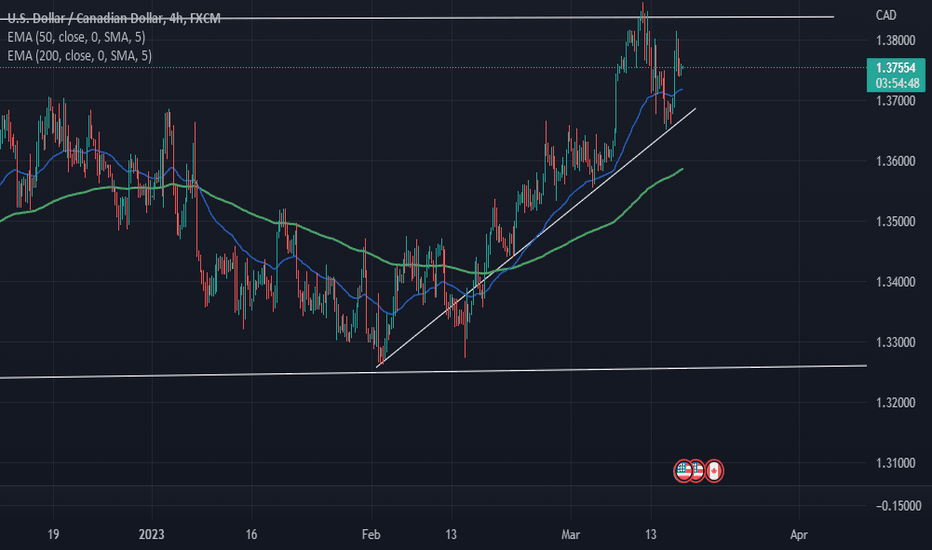The height and width of the screenshot is (550, 932).
Task: Open the CAD currency label on price axis
Action: click(886, 15)
